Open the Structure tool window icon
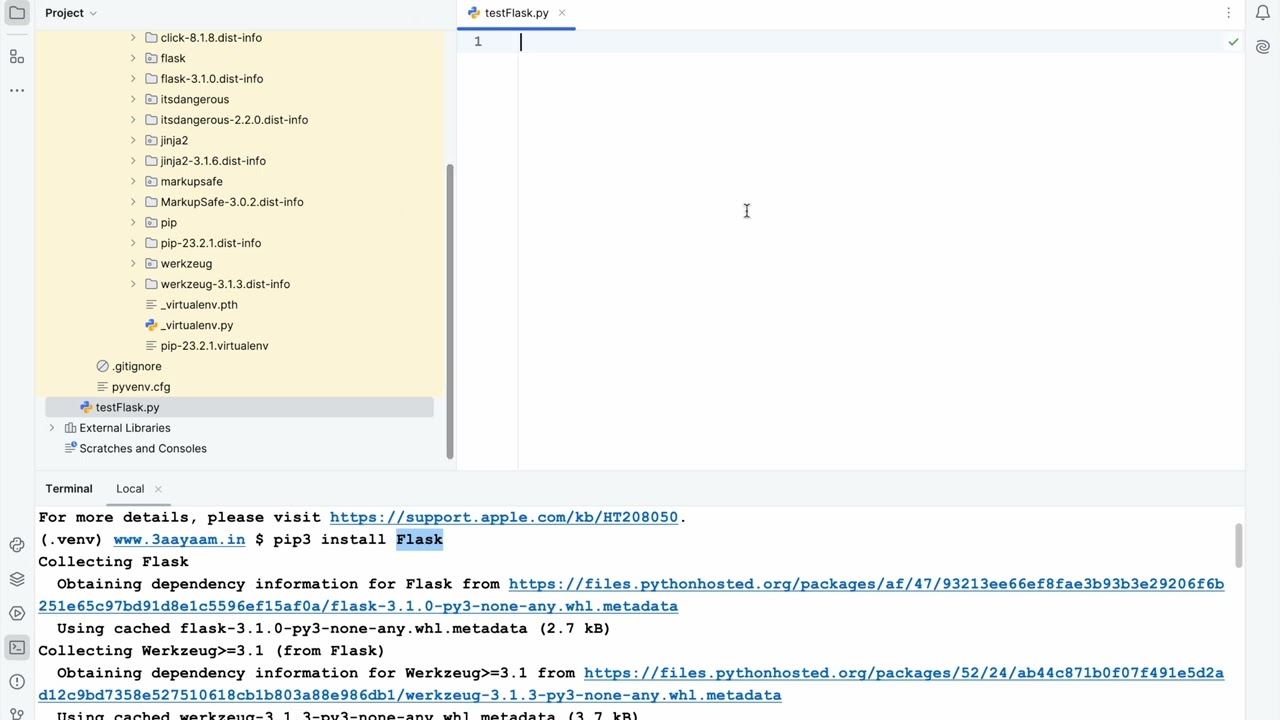This screenshot has width=1280, height=720. [17, 57]
